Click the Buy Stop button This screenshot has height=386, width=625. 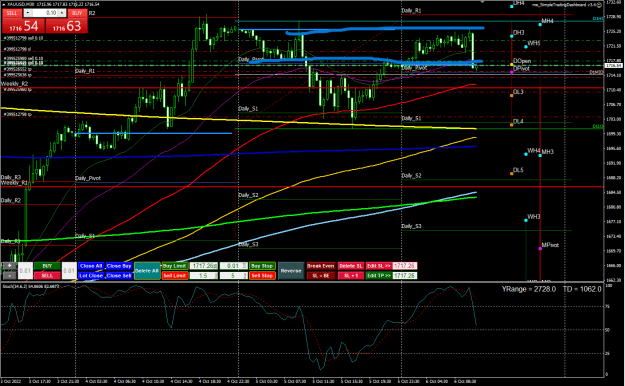[x=262, y=266]
